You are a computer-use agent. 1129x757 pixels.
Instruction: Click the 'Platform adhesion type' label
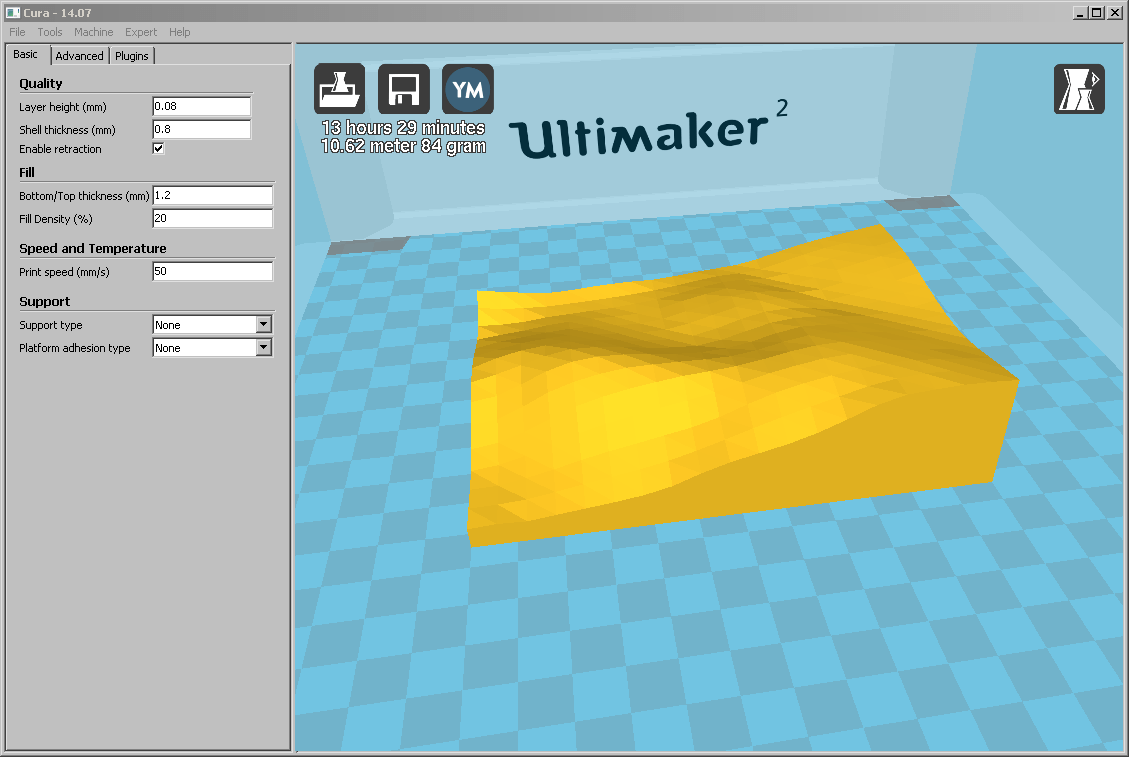(75, 348)
